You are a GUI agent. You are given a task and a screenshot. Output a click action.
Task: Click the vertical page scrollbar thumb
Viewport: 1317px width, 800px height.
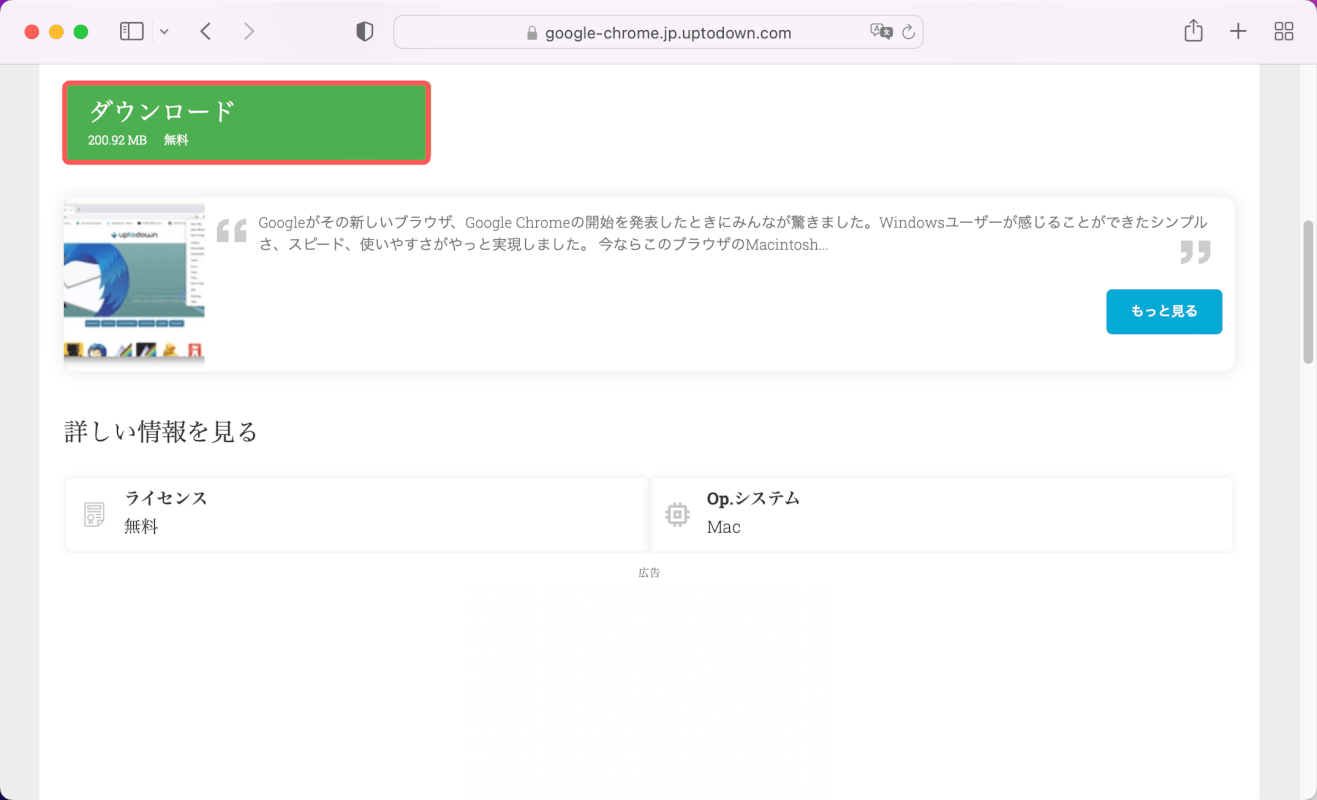[x=1307, y=292]
